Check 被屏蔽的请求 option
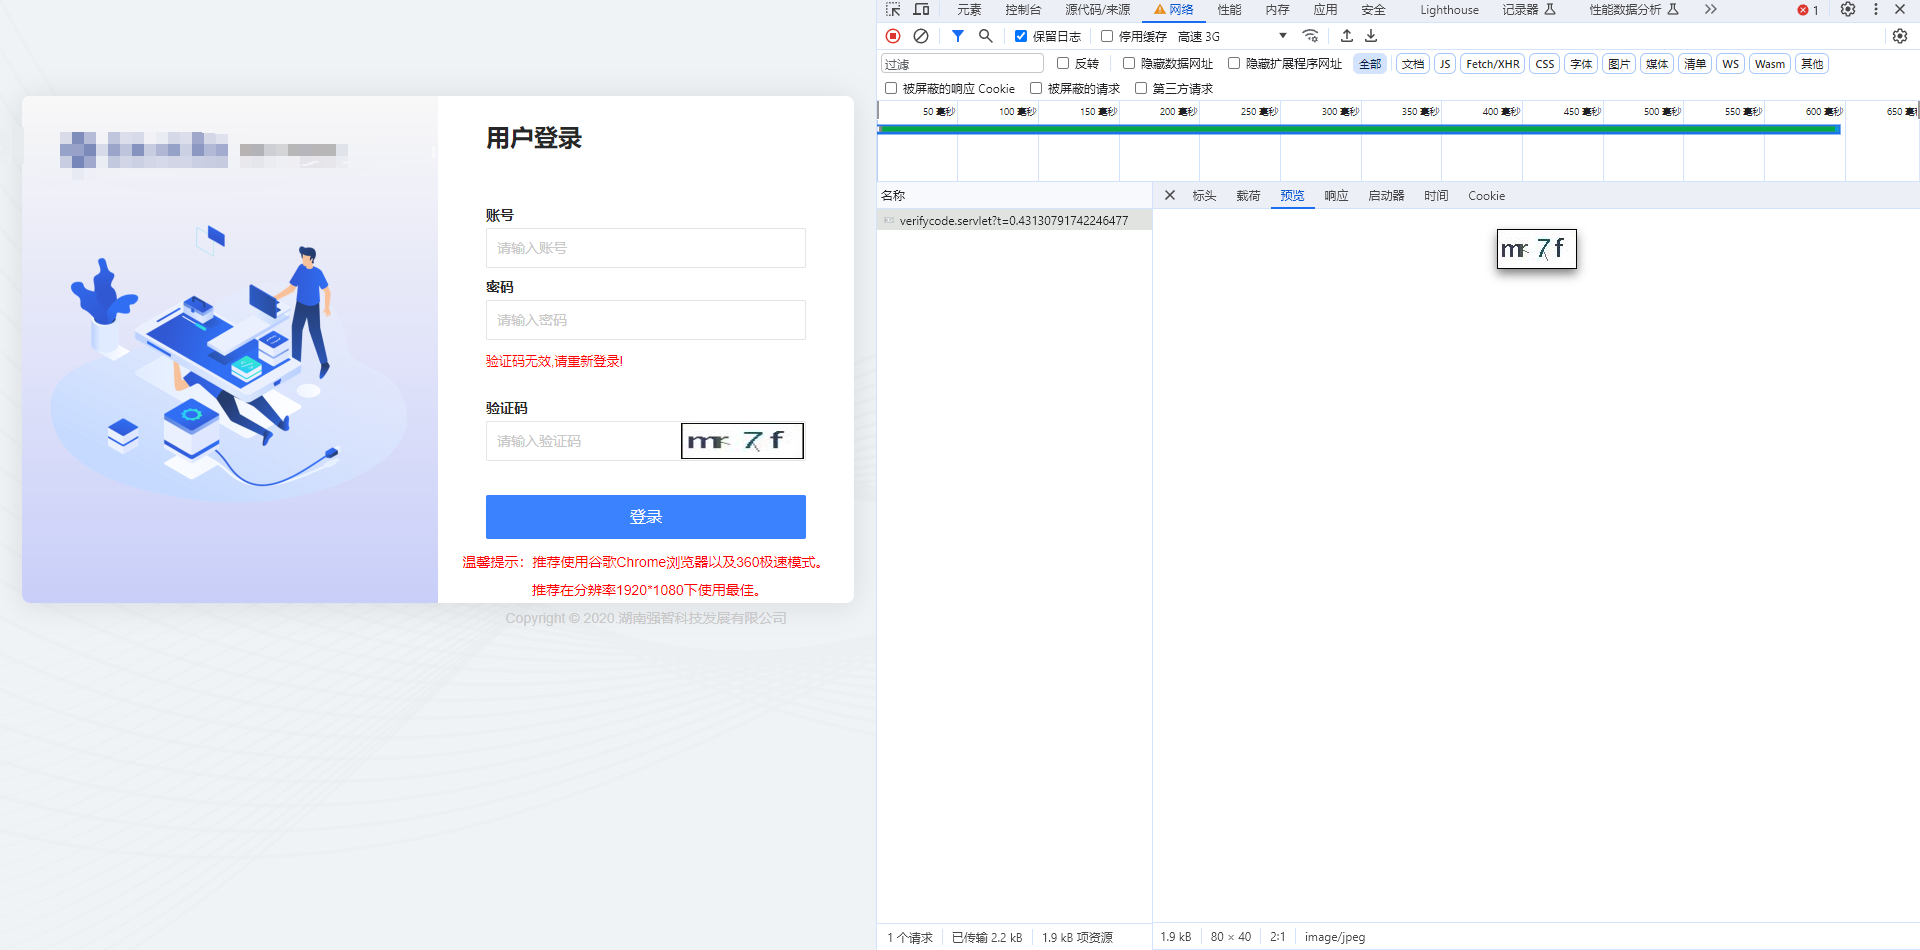 coord(1036,88)
